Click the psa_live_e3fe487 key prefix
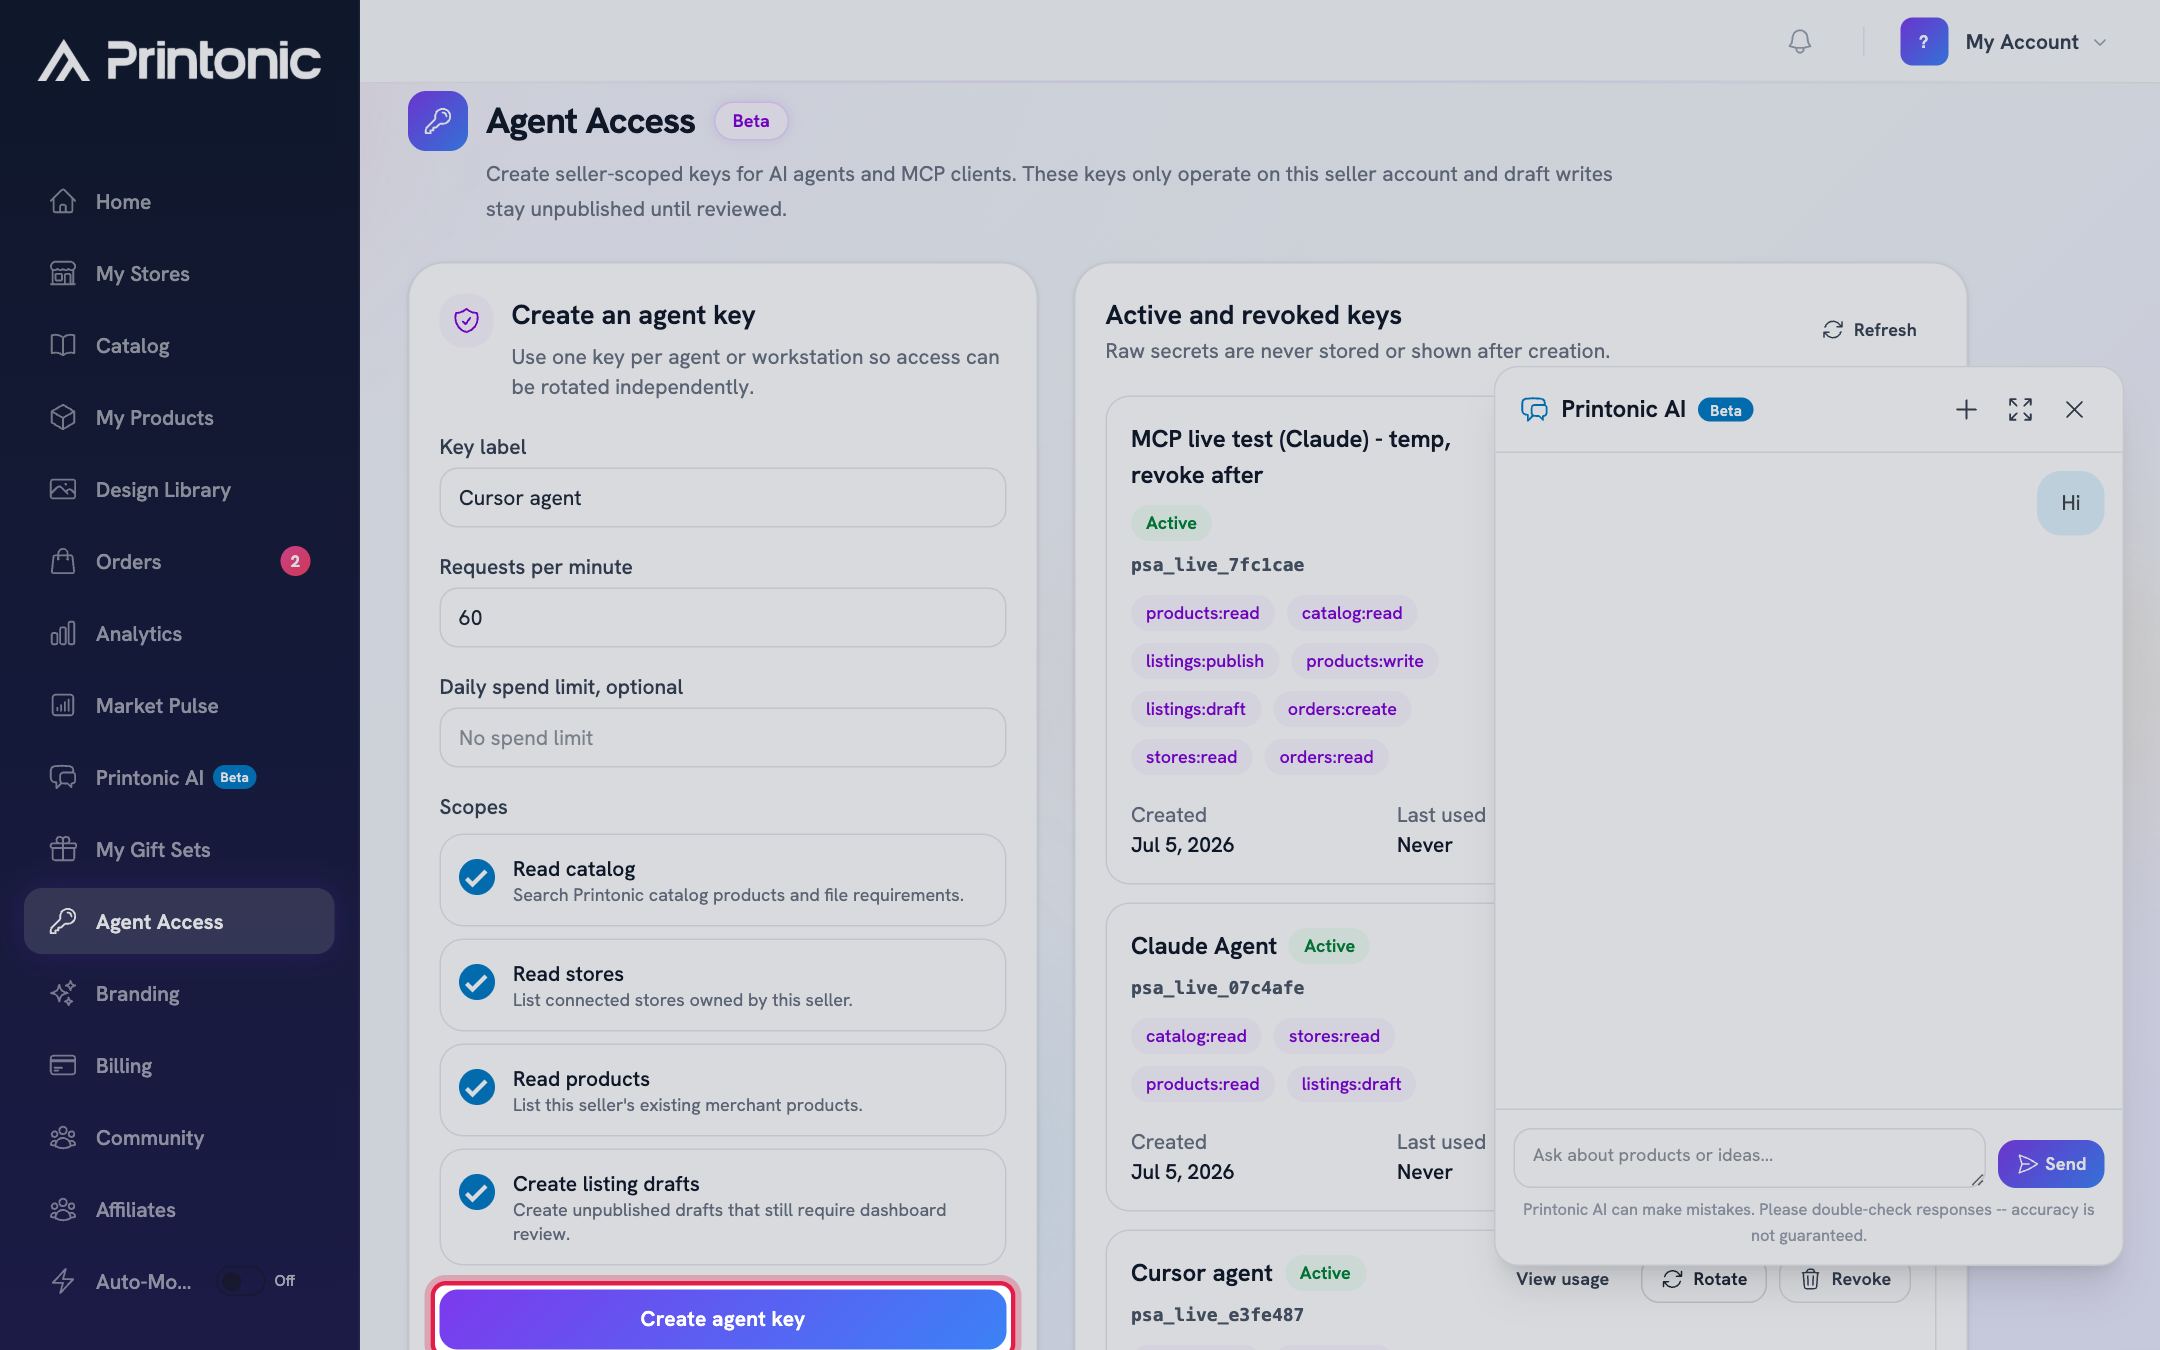 1217,1315
